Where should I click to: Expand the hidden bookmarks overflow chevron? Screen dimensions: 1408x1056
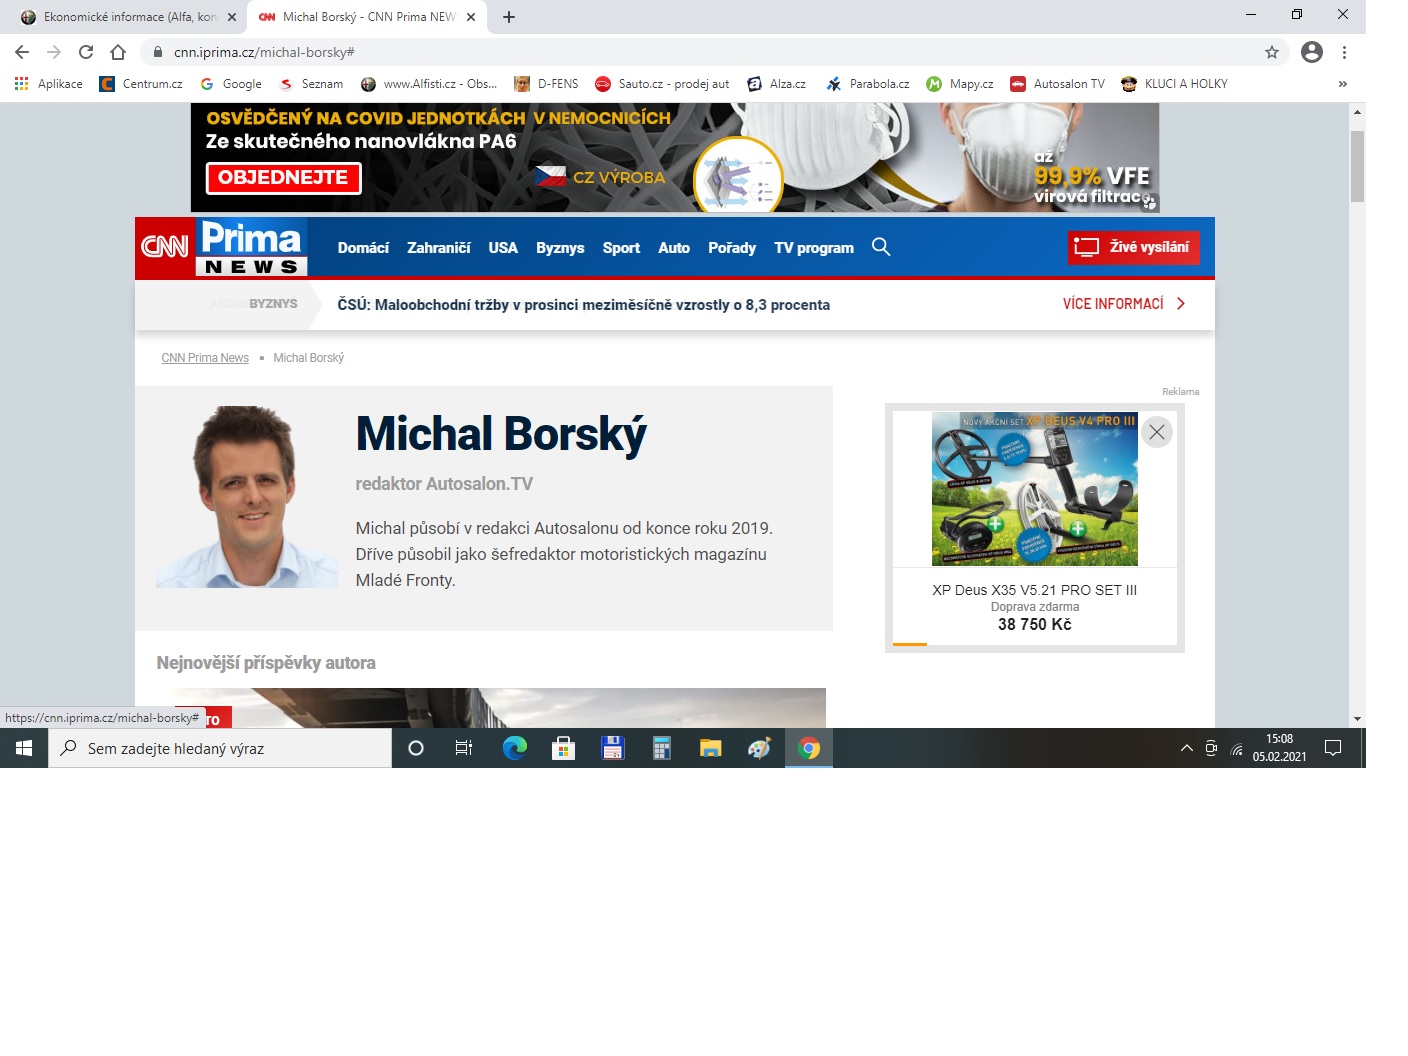click(1342, 84)
